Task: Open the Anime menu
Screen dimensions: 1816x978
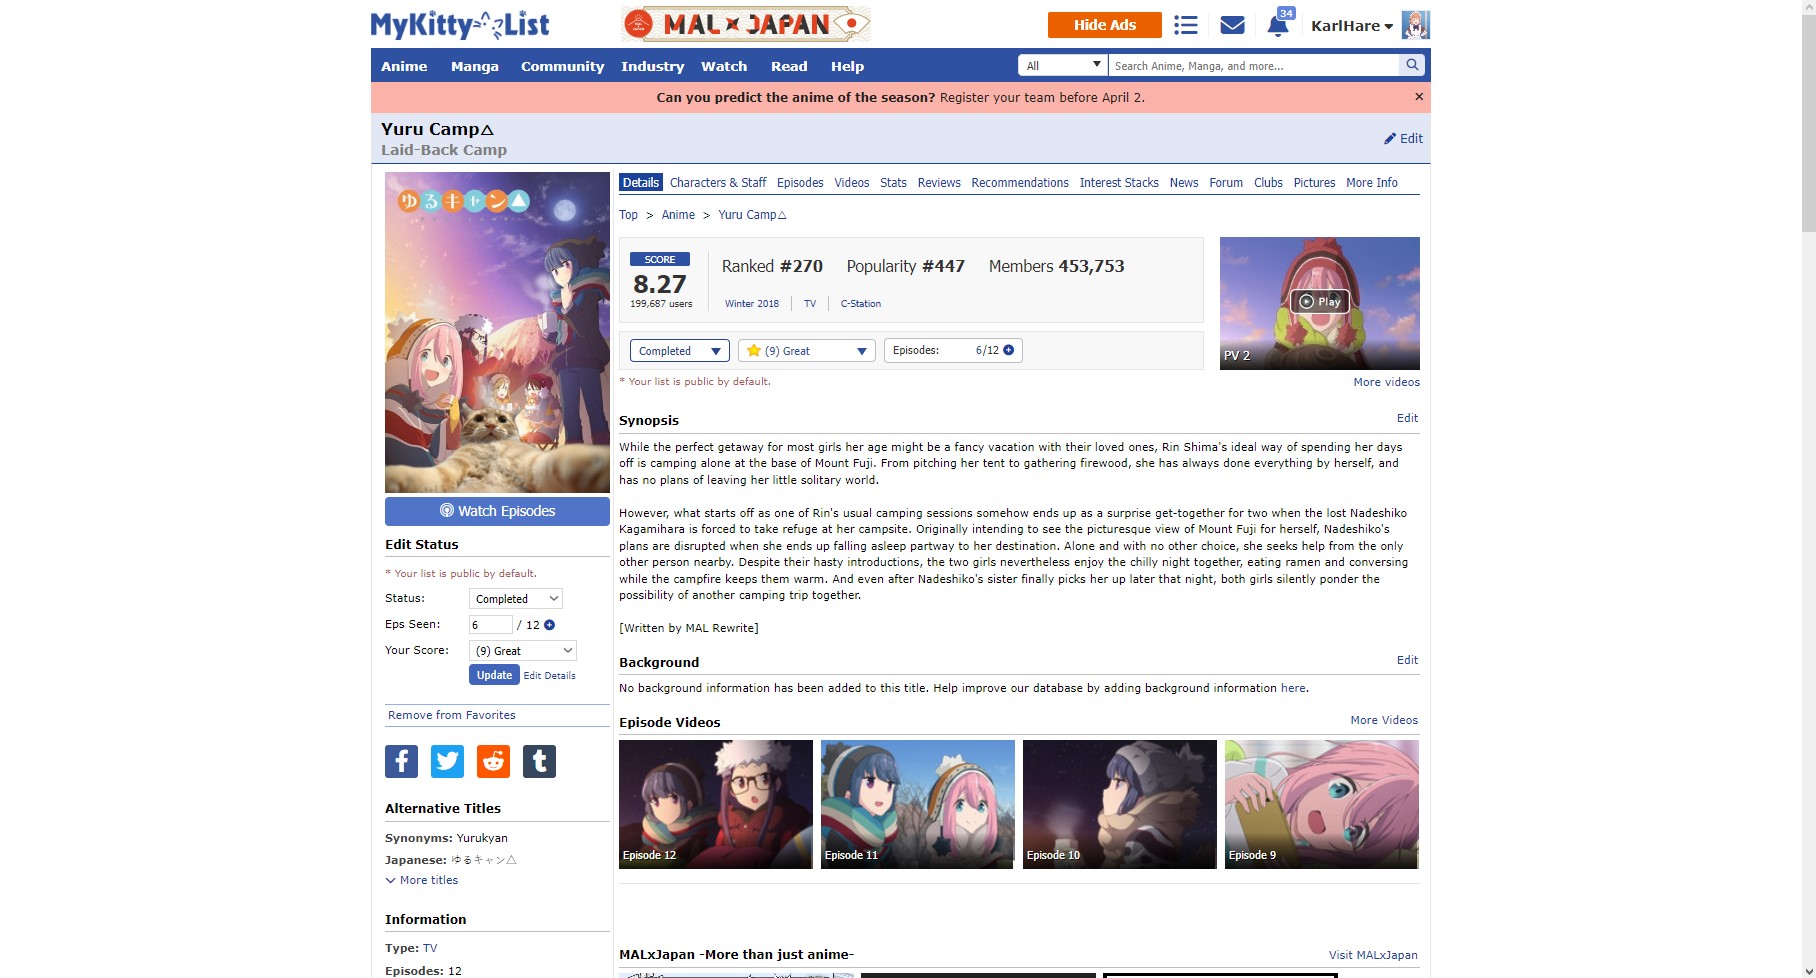Action: pos(404,66)
